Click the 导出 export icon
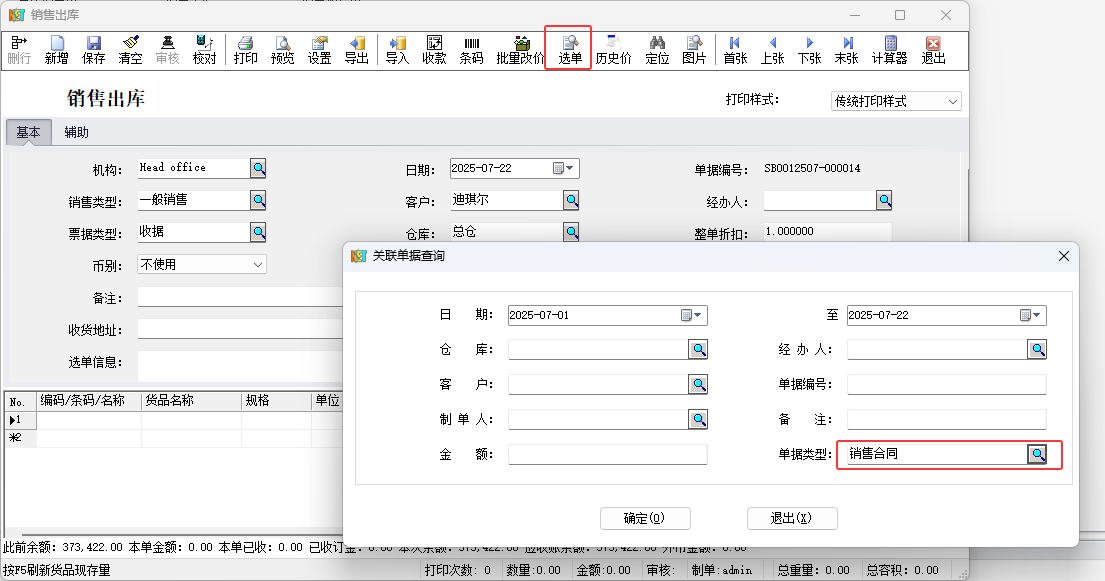The width and height of the screenshot is (1105, 581). coord(356,49)
